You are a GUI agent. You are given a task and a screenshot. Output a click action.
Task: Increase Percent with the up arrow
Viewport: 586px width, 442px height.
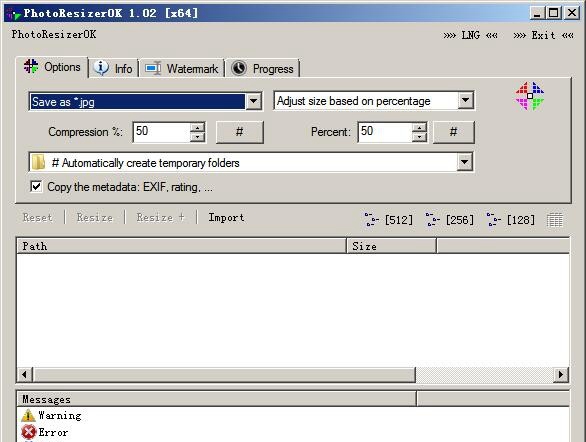[420, 127]
